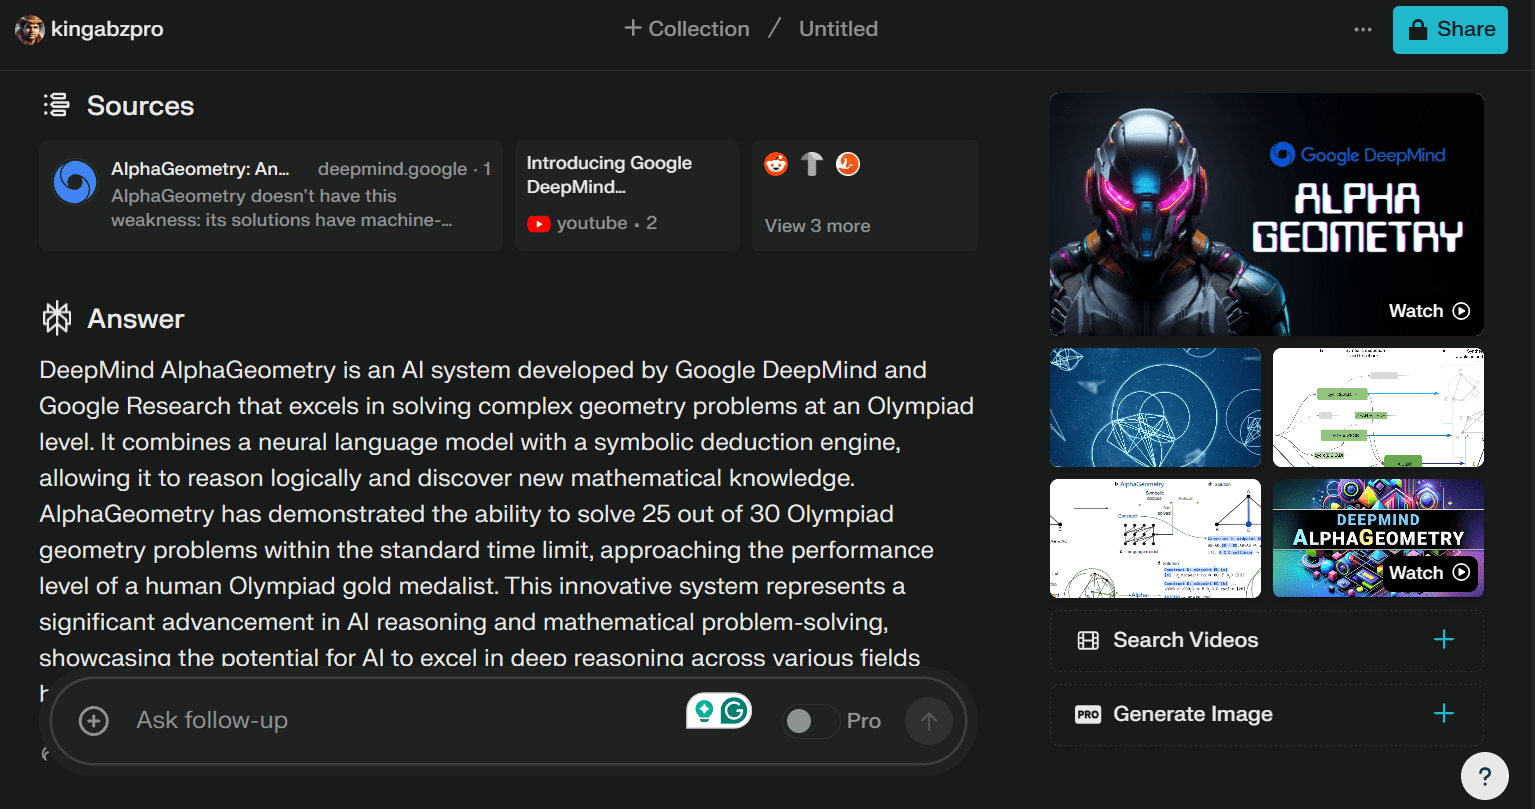Open the help question mark button
Screen dimensions: 1535x809
pyautogui.click(x=1485, y=776)
